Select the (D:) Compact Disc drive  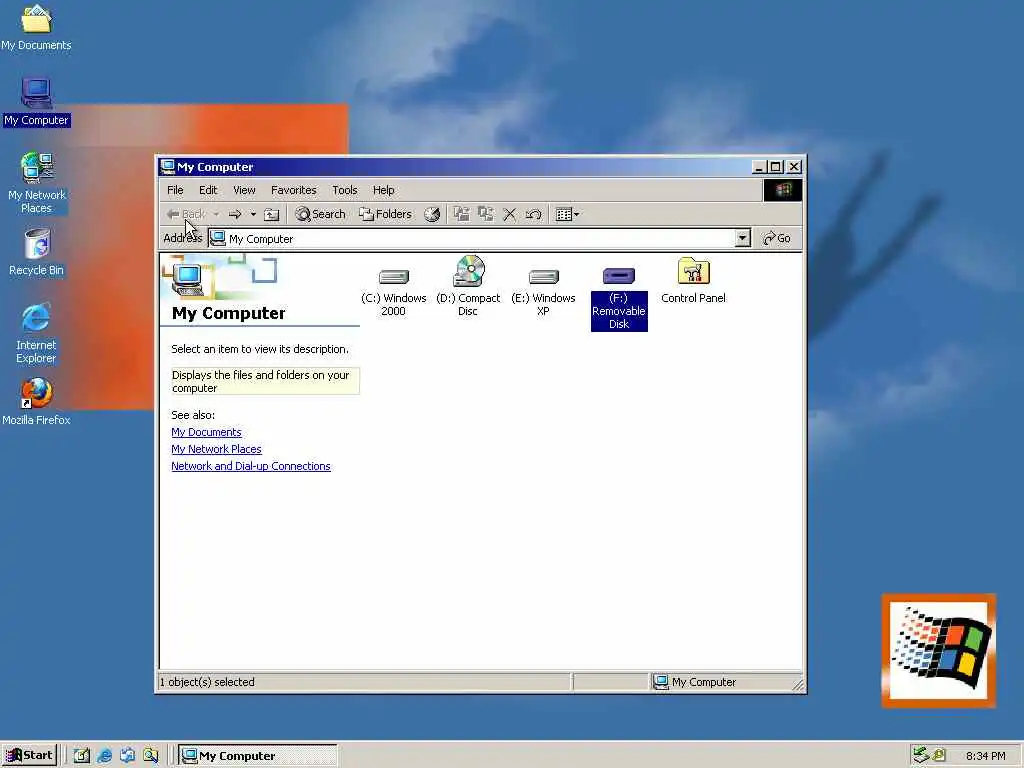pos(468,287)
